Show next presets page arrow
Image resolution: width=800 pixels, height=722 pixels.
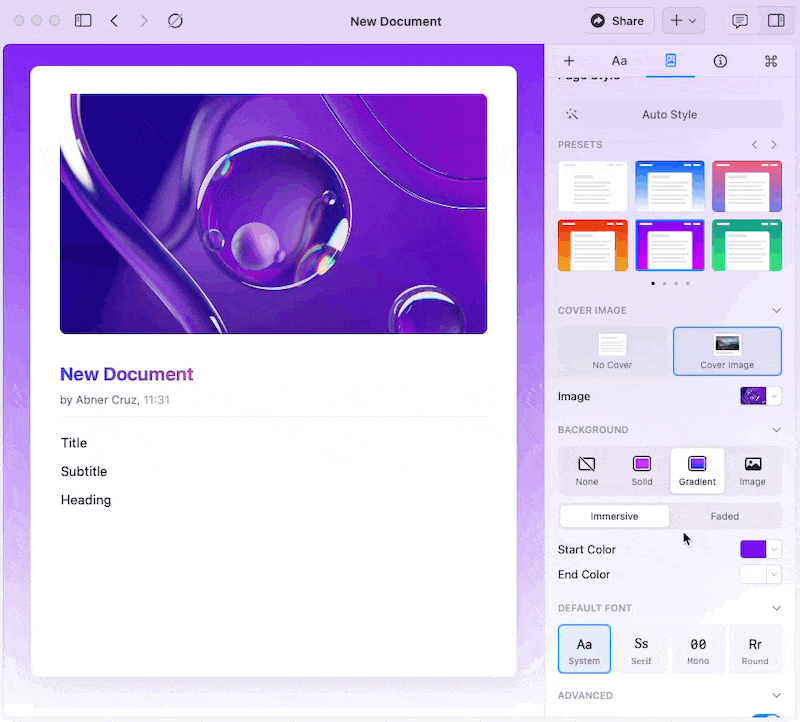[x=774, y=144]
